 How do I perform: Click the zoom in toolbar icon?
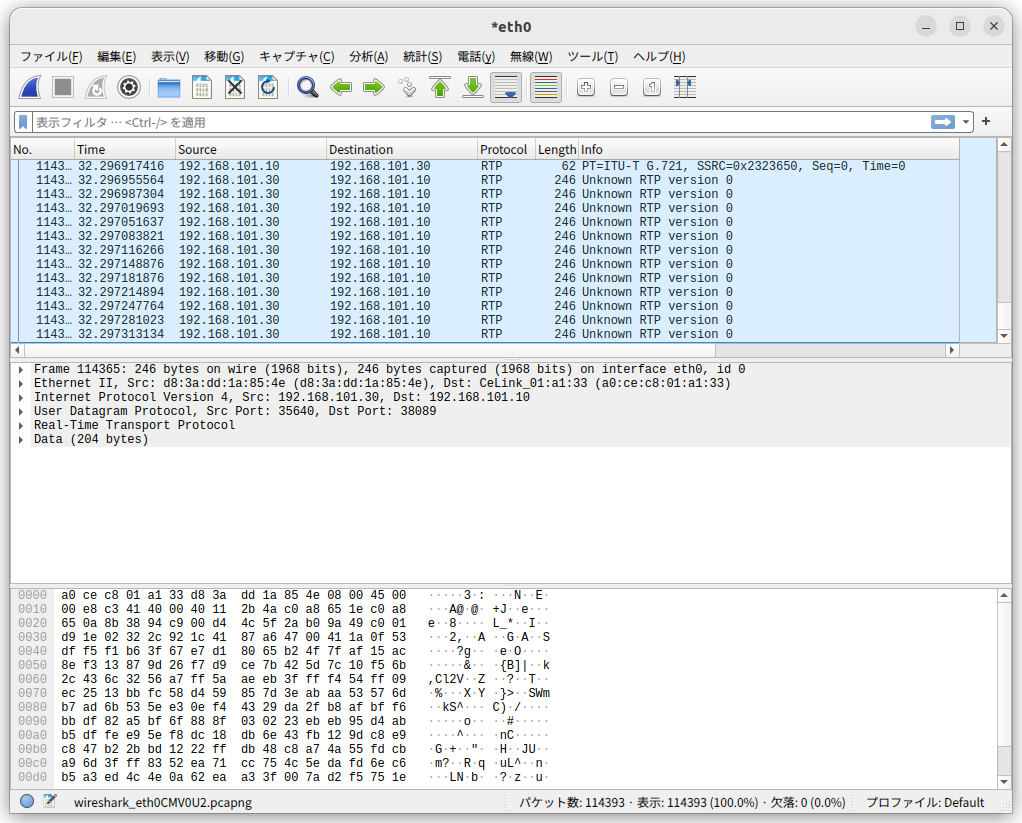[x=586, y=88]
